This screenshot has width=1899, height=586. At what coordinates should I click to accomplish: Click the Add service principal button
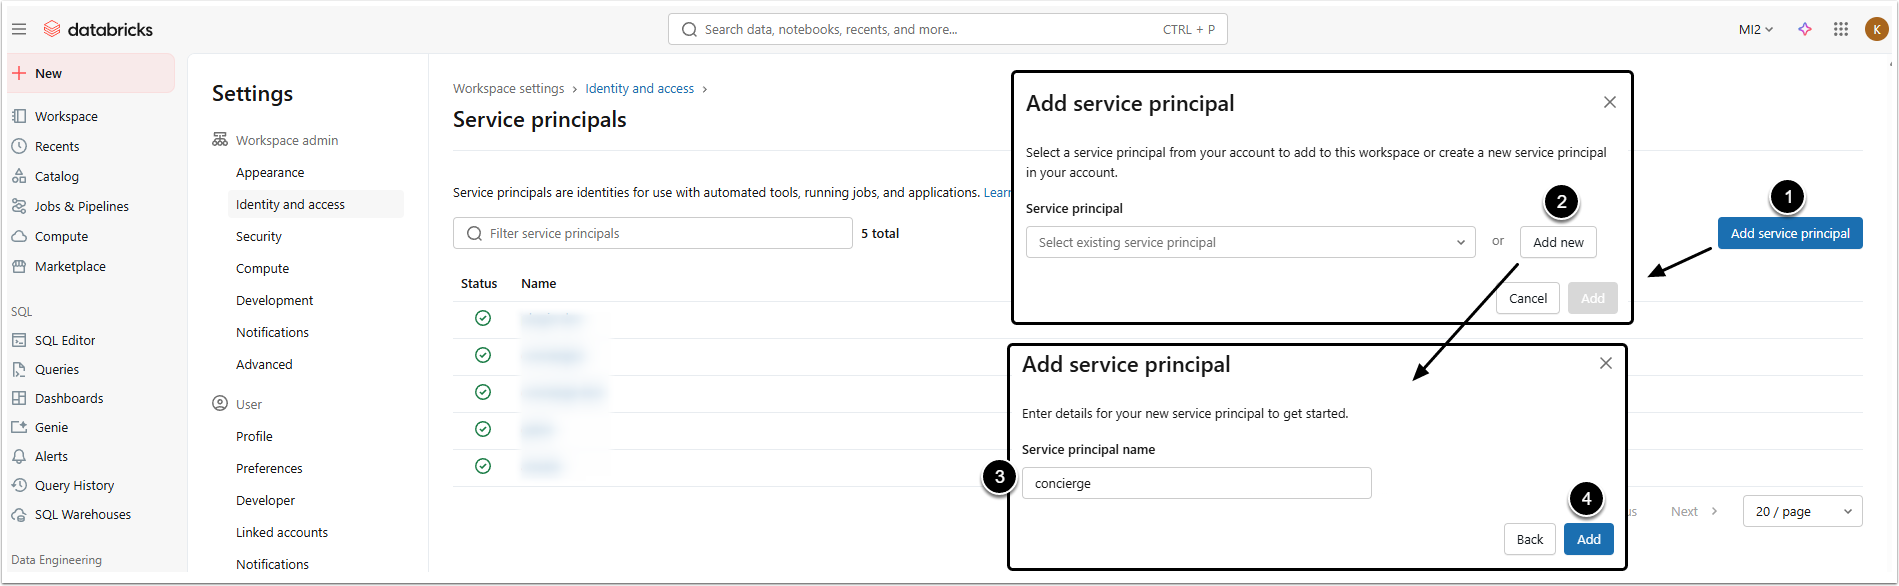1789,233
